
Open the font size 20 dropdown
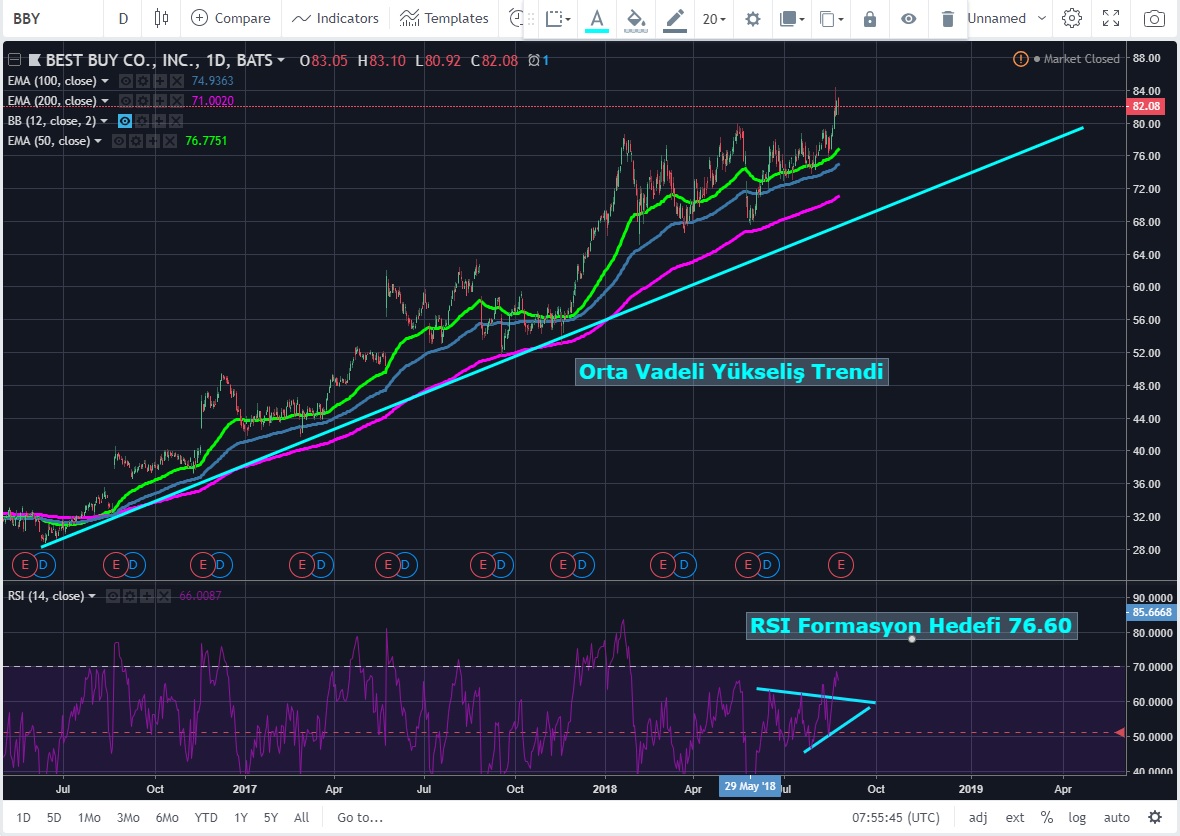tap(713, 18)
